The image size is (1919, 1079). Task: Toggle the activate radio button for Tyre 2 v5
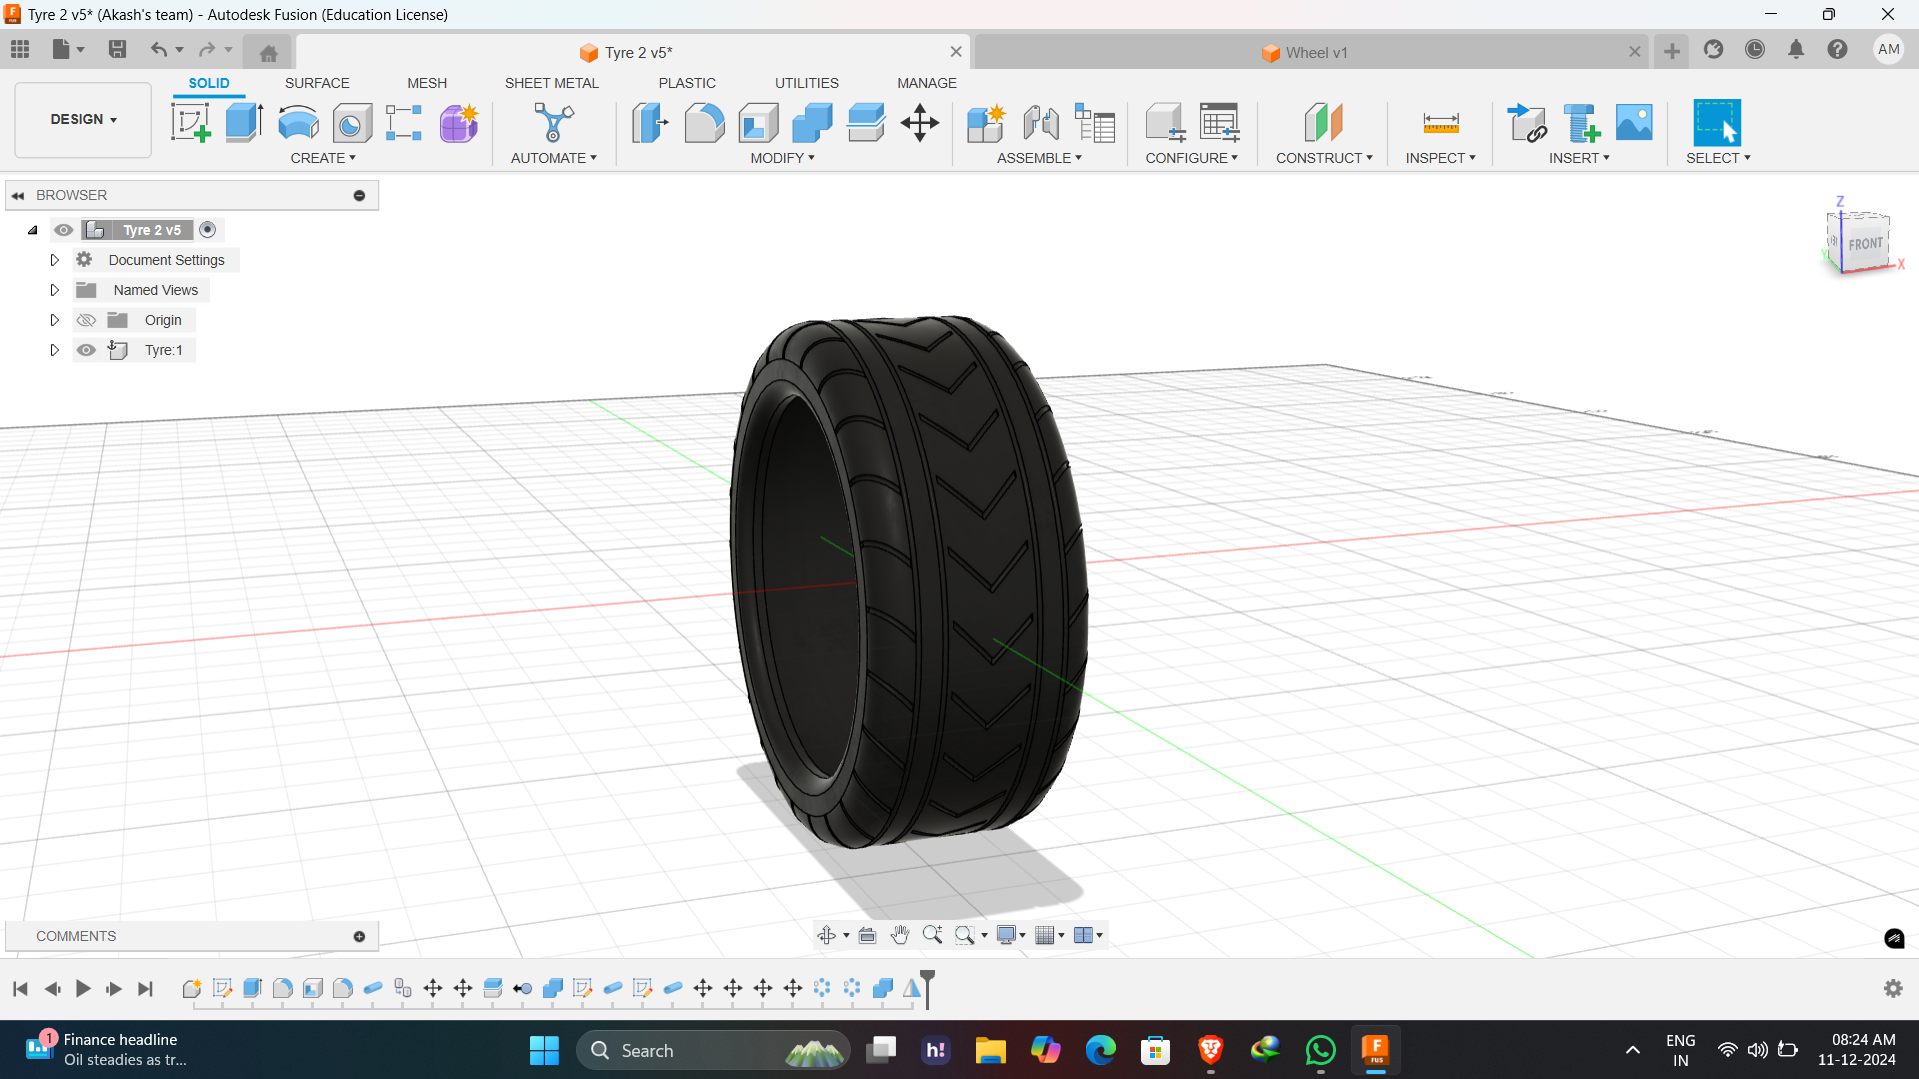coord(208,230)
